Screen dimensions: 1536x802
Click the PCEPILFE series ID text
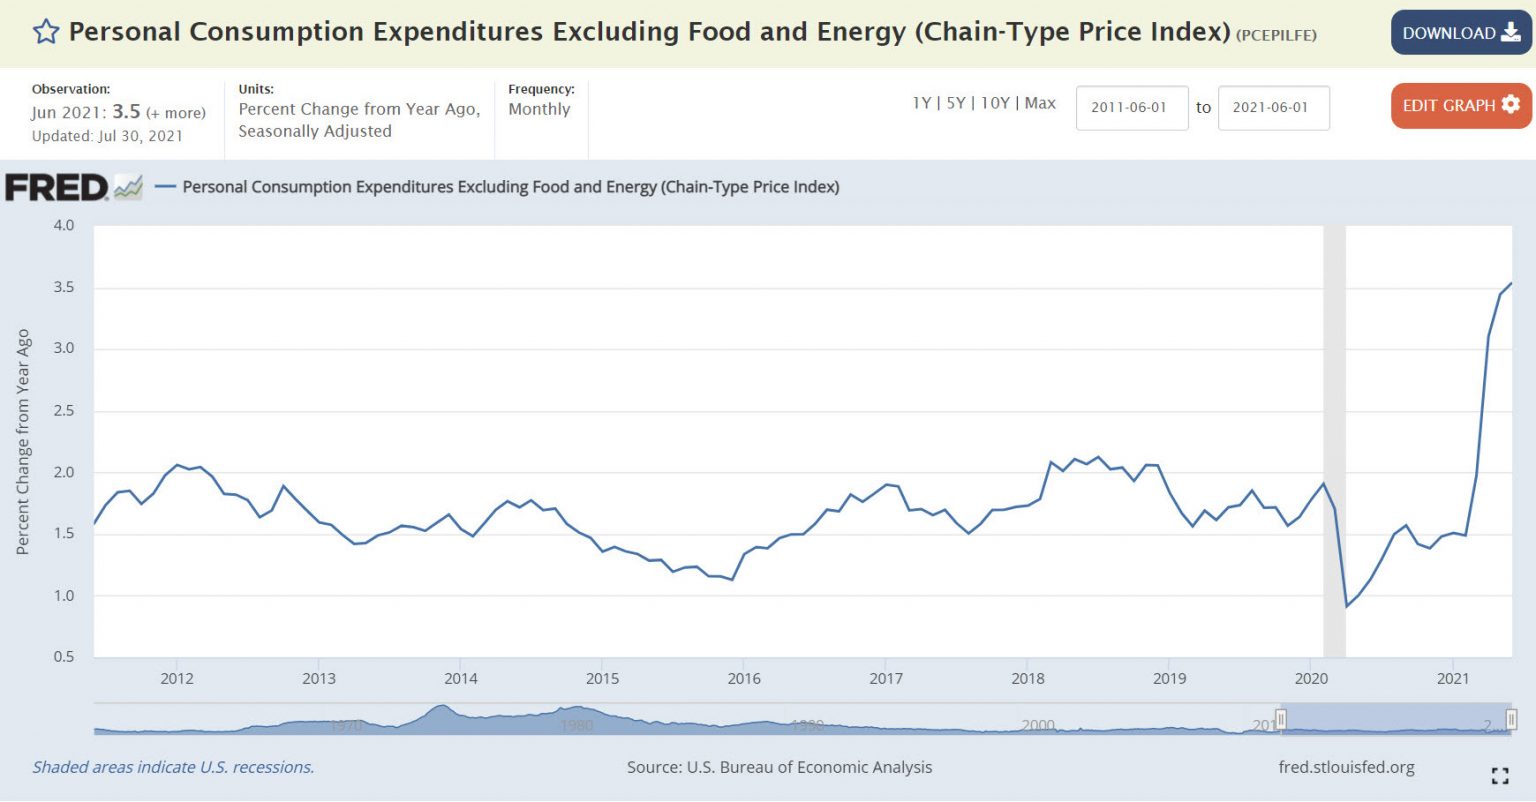1276,35
